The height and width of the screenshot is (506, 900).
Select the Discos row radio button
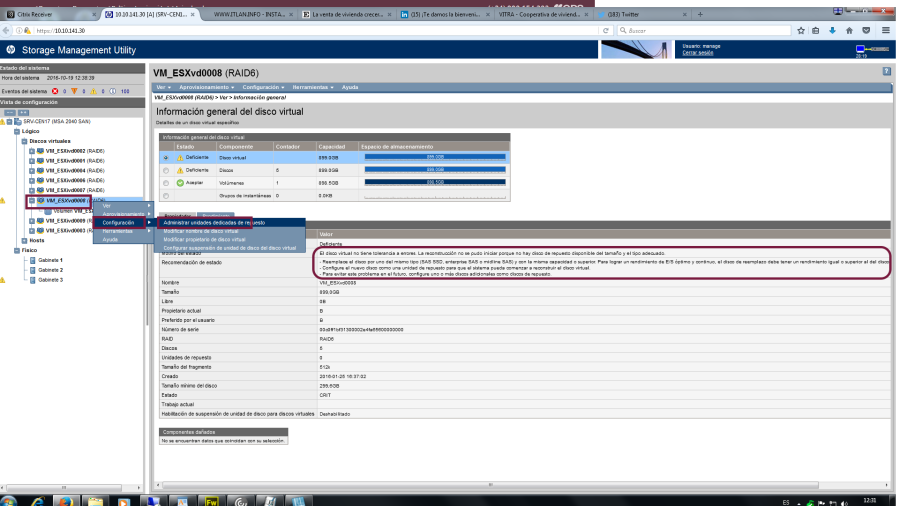[166, 170]
